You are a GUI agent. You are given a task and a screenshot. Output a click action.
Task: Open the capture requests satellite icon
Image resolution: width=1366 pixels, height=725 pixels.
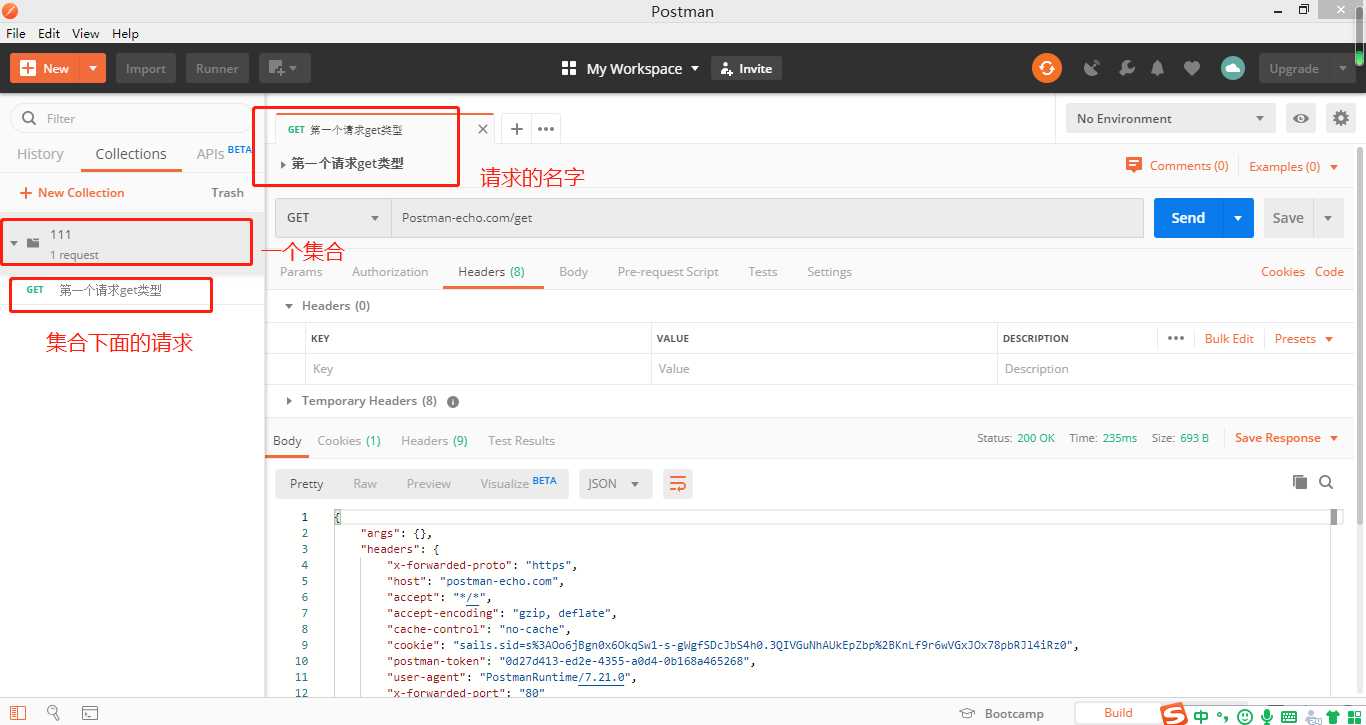[1092, 68]
